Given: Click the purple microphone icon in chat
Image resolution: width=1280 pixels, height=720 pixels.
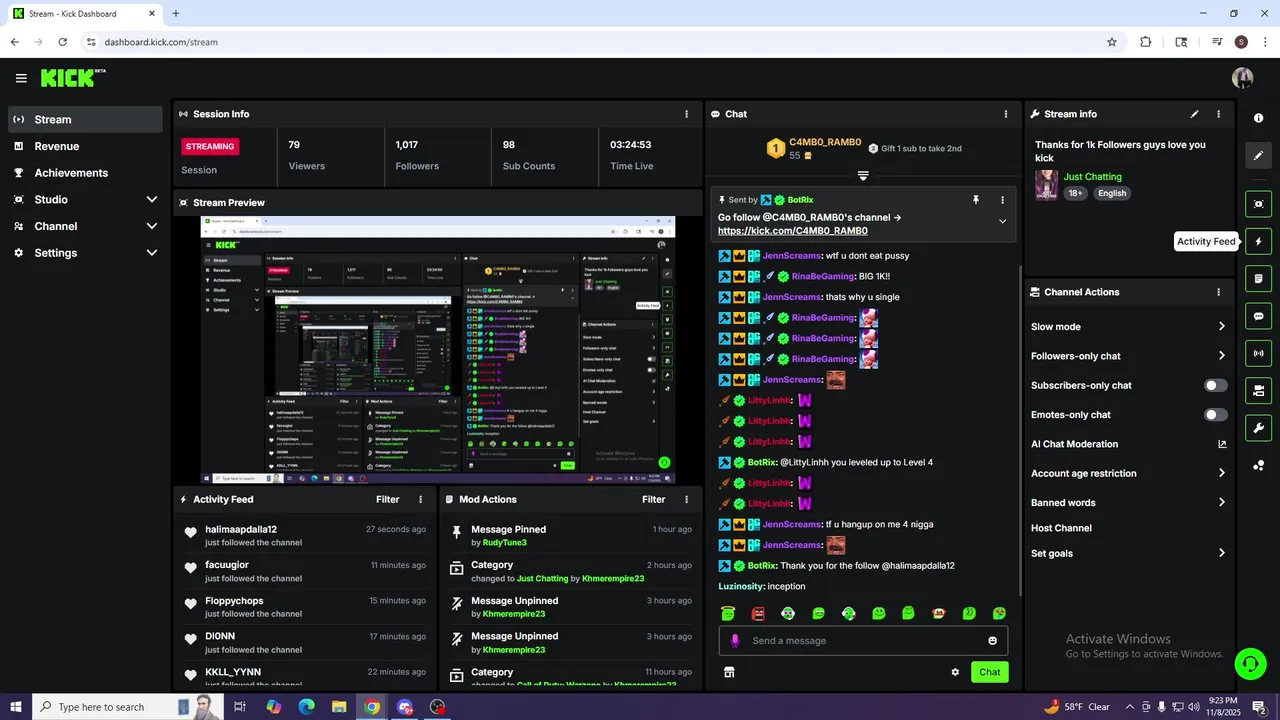Looking at the screenshot, I should coord(735,641).
